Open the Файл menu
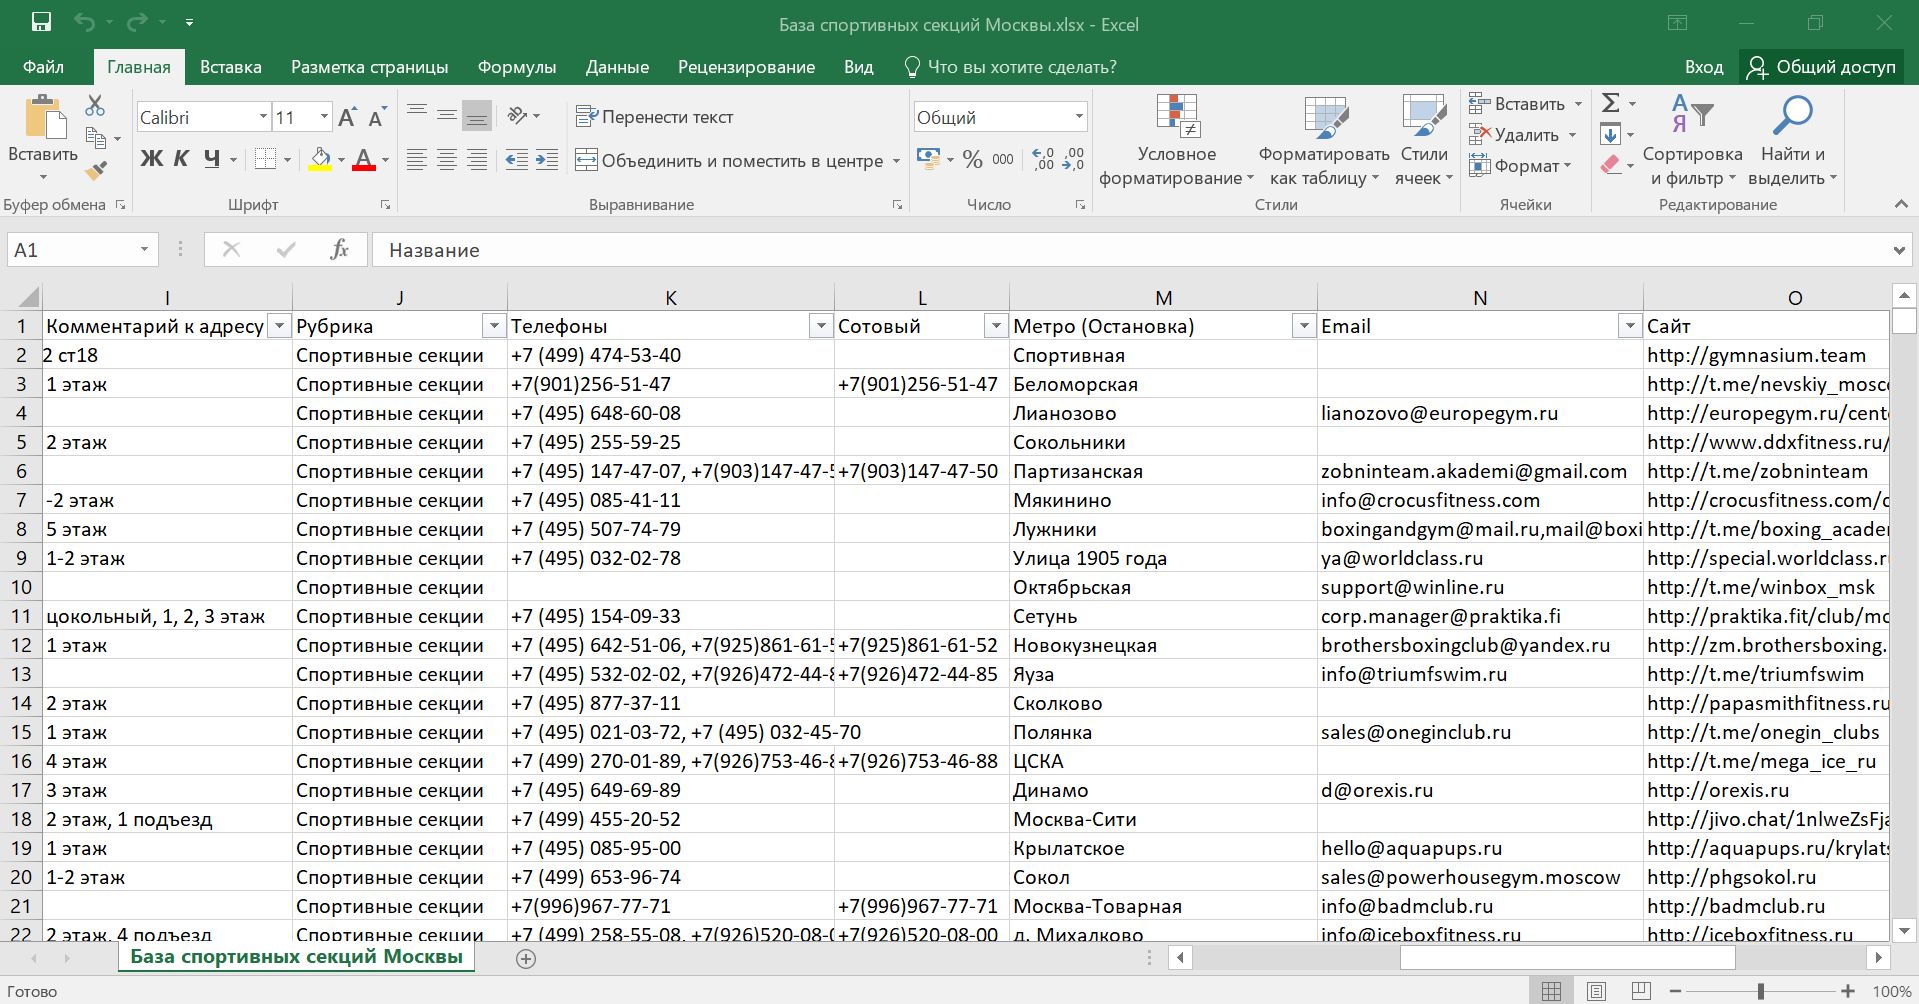 tap(43, 67)
